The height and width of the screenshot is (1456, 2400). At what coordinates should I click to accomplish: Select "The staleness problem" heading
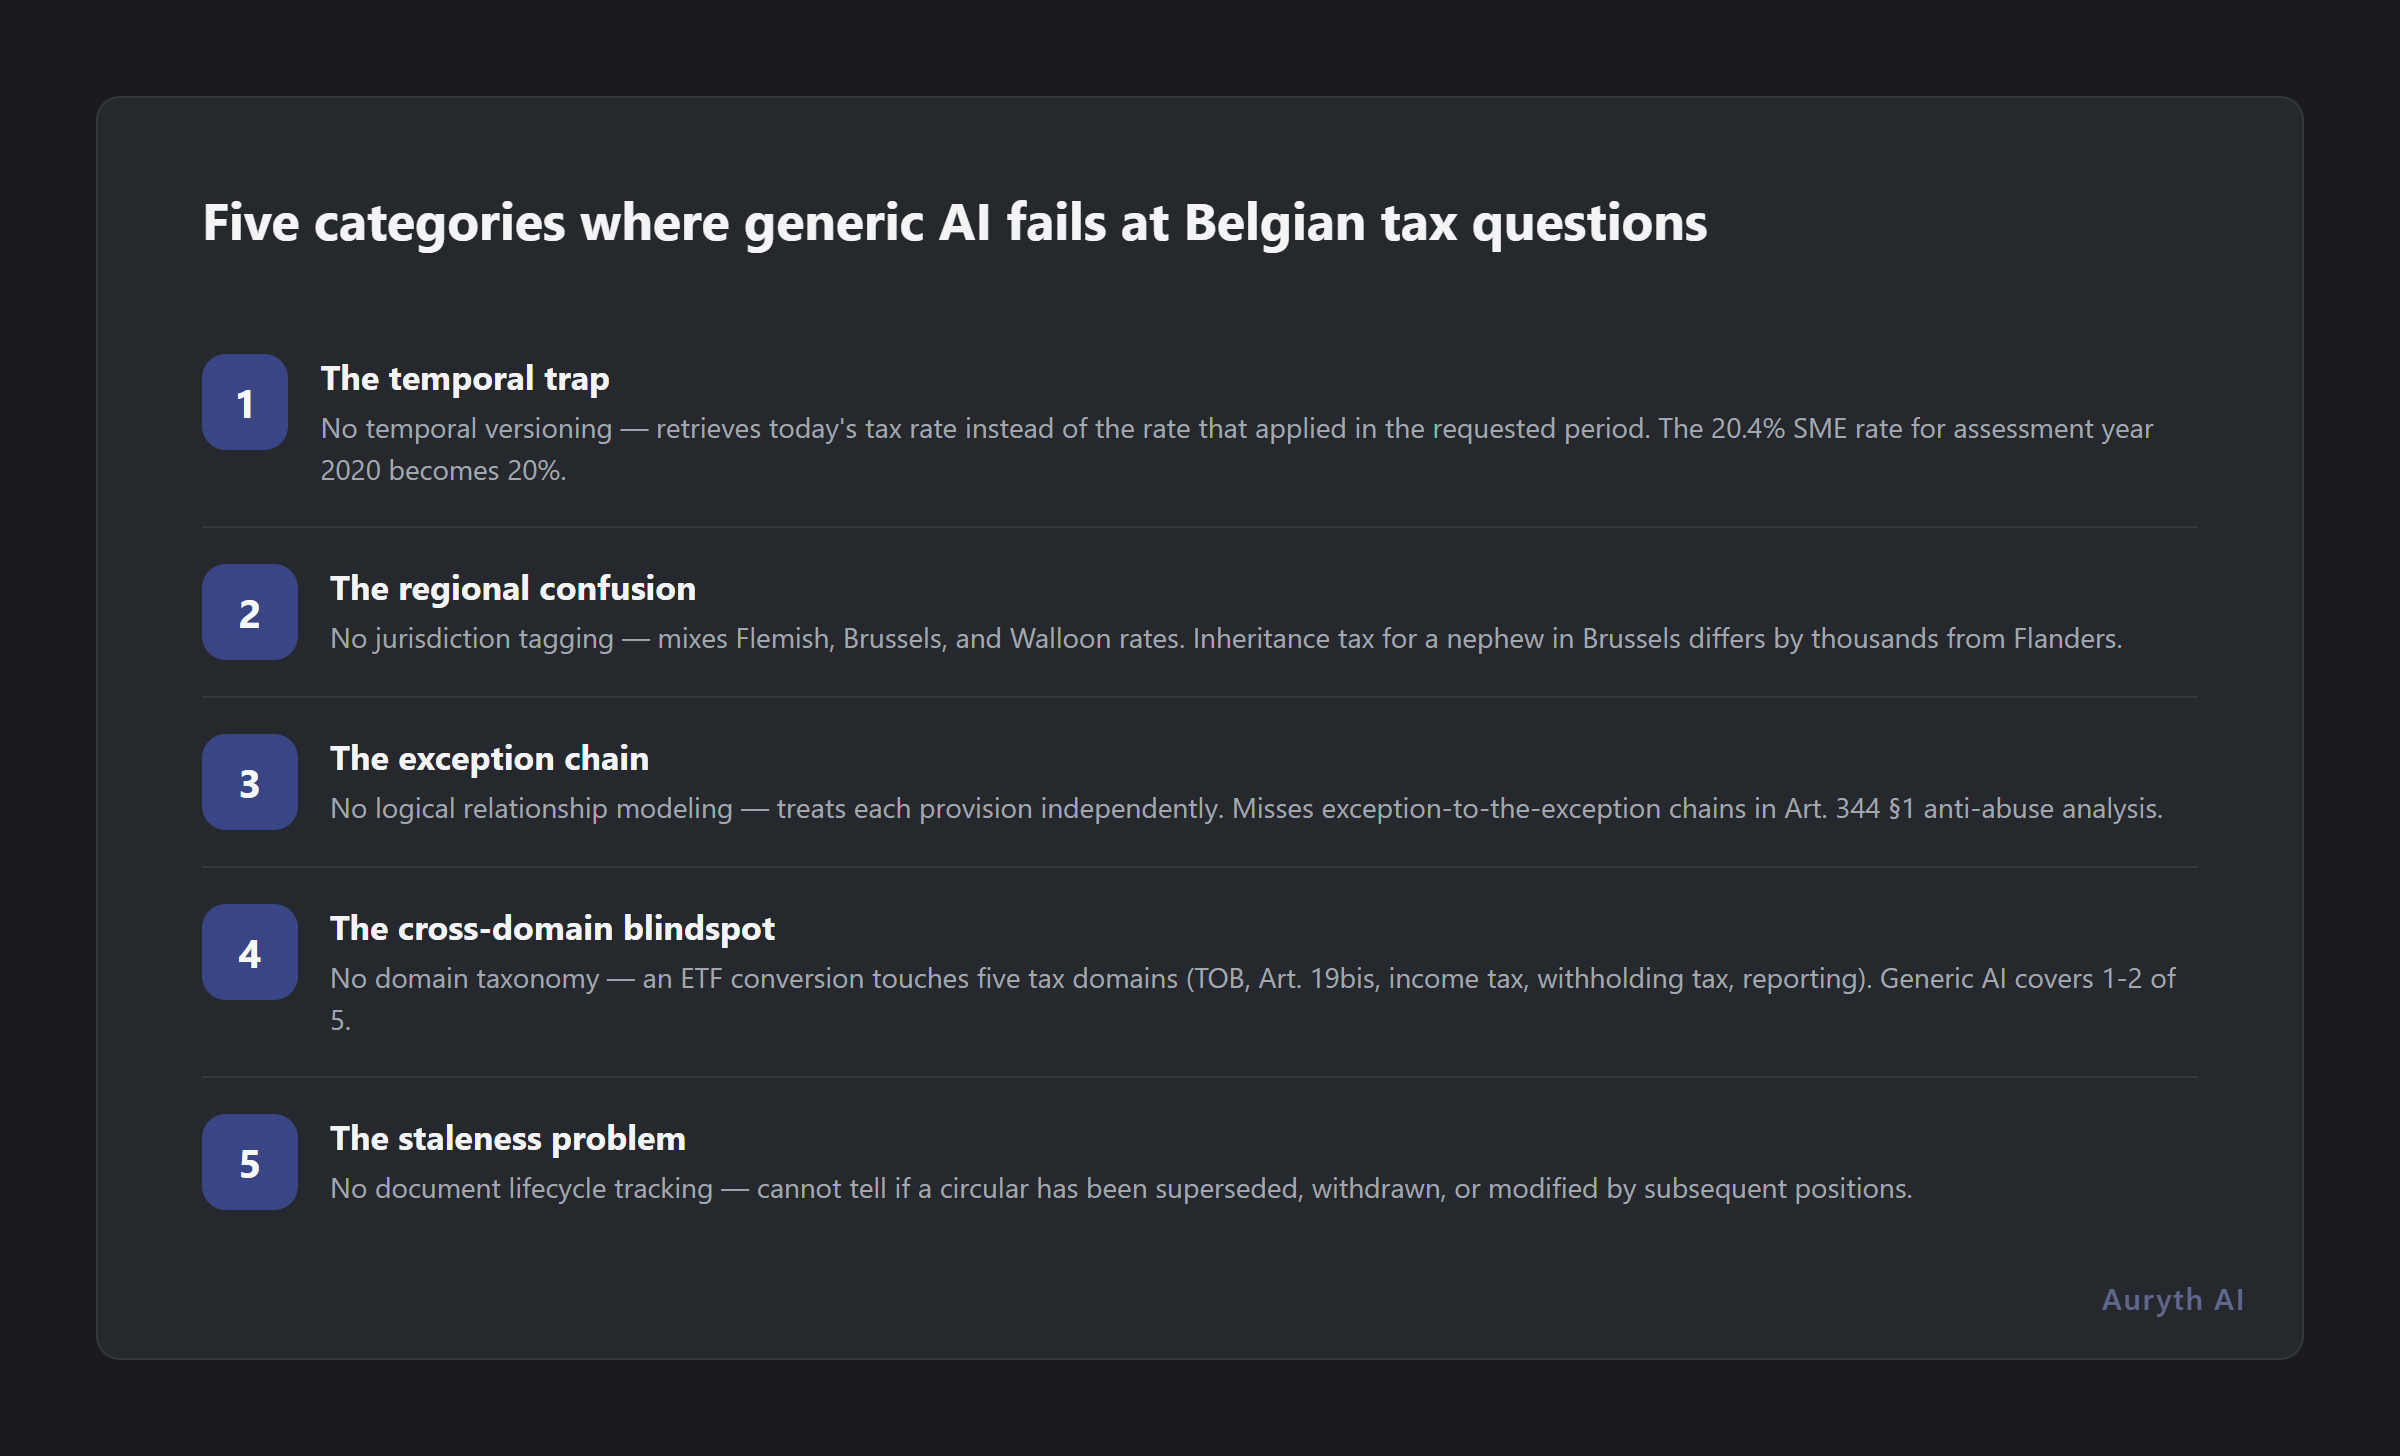[x=508, y=1139]
